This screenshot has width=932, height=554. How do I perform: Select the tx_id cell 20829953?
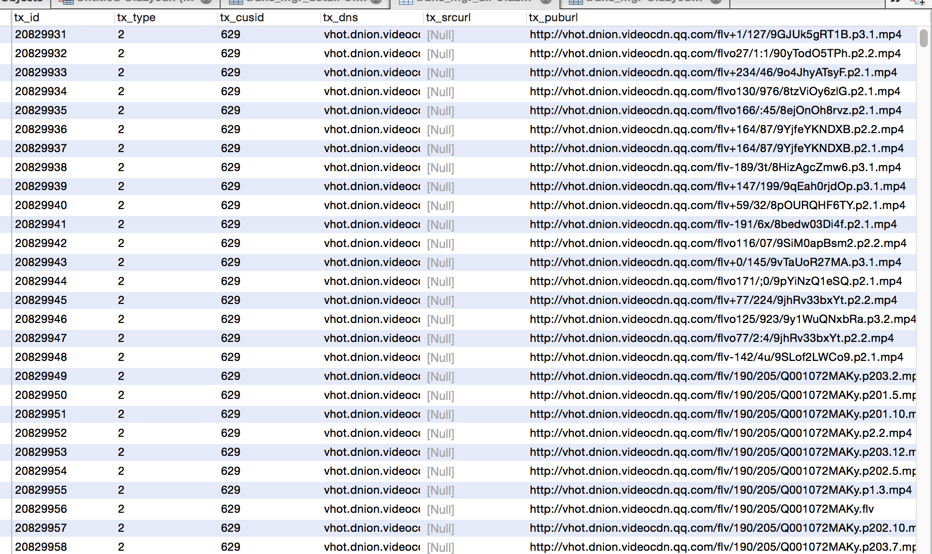click(40, 452)
